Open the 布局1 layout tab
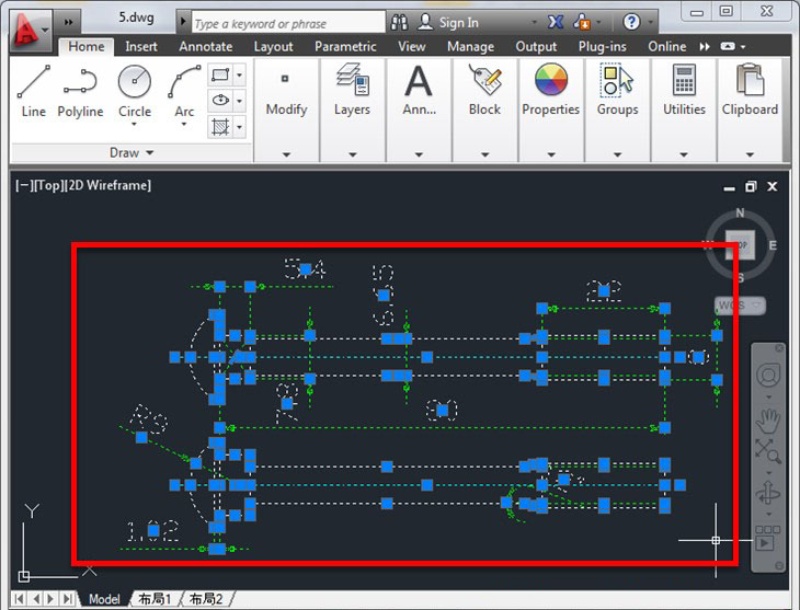800x610 pixels. tap(152, 598)
